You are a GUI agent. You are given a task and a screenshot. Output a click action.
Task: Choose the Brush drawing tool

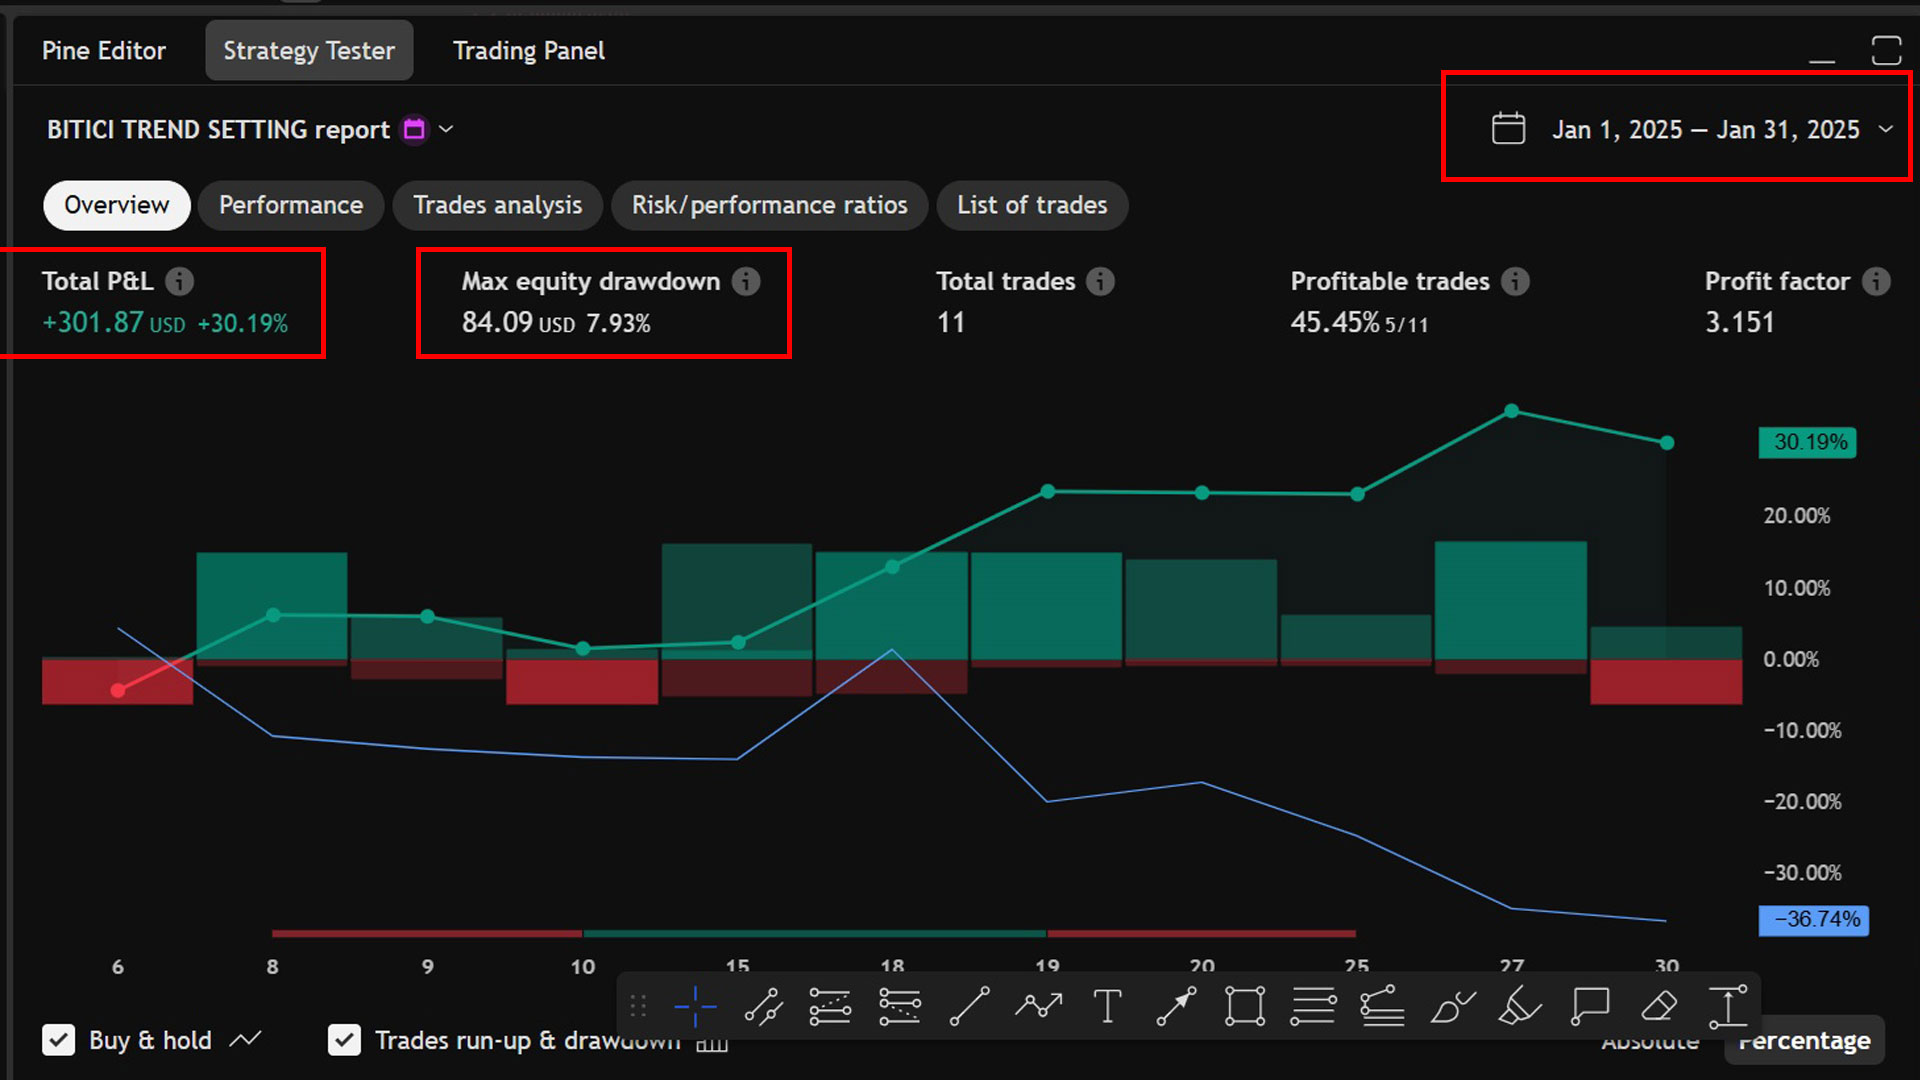click(1453, 1006)
